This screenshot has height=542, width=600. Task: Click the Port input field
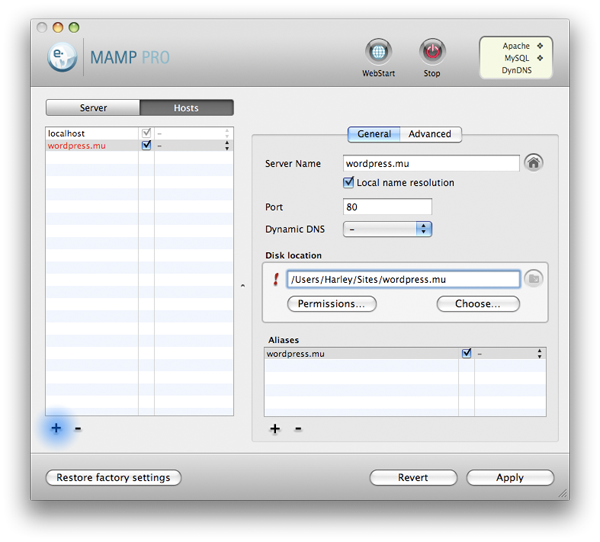click(x=387, y=207)
